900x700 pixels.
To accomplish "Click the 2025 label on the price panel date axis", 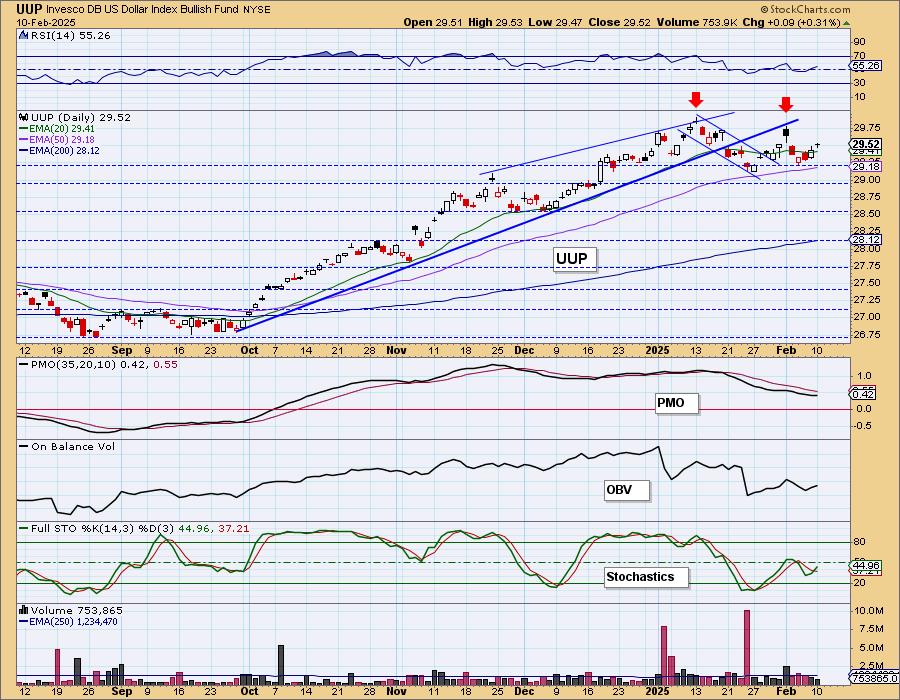I will (x=657, y=350).
